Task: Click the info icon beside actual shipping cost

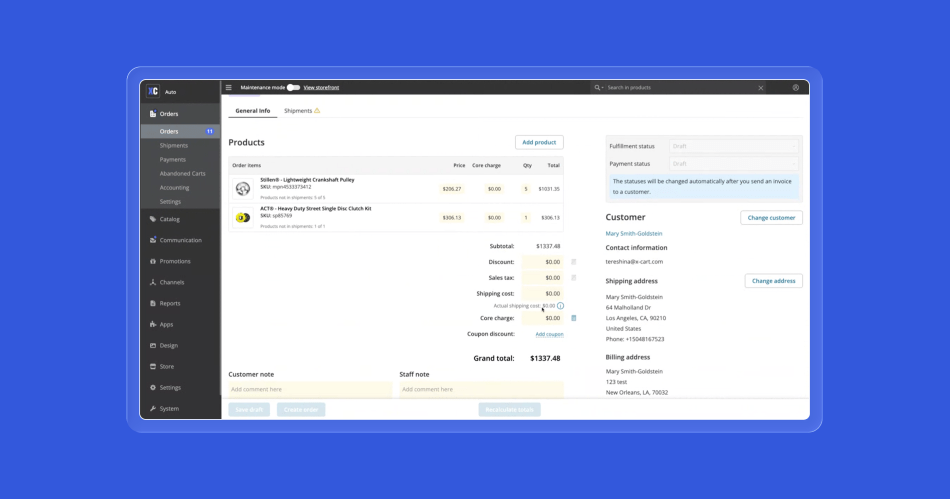Action: tap(561, 306)
